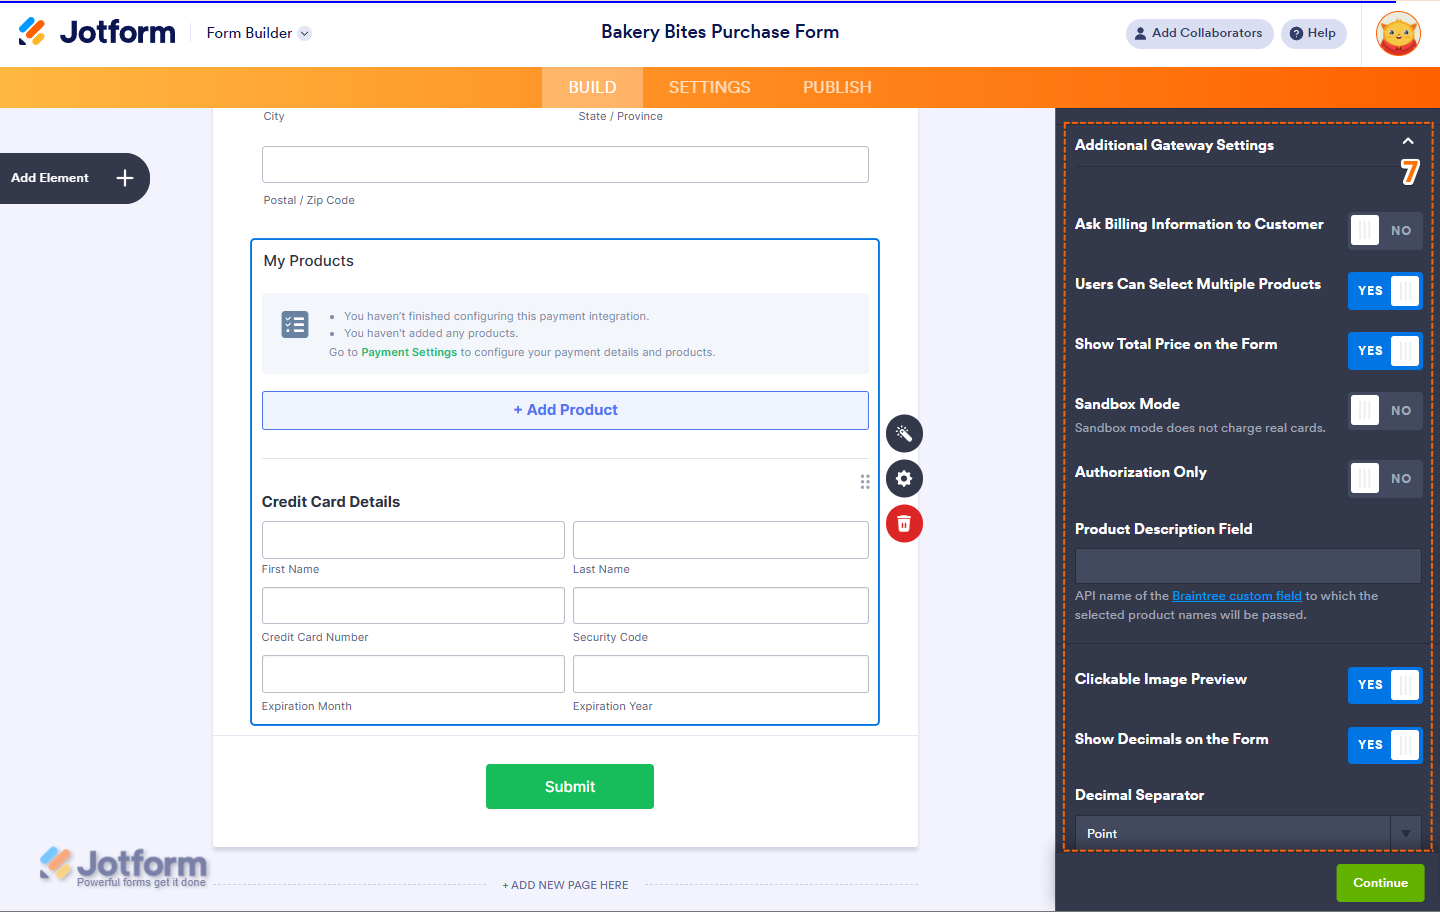The width and height of the screenshot is (1440, 912).
Task: Click the plus icon on Add Element
Action: pyautogui.click(x=125, y=178)
